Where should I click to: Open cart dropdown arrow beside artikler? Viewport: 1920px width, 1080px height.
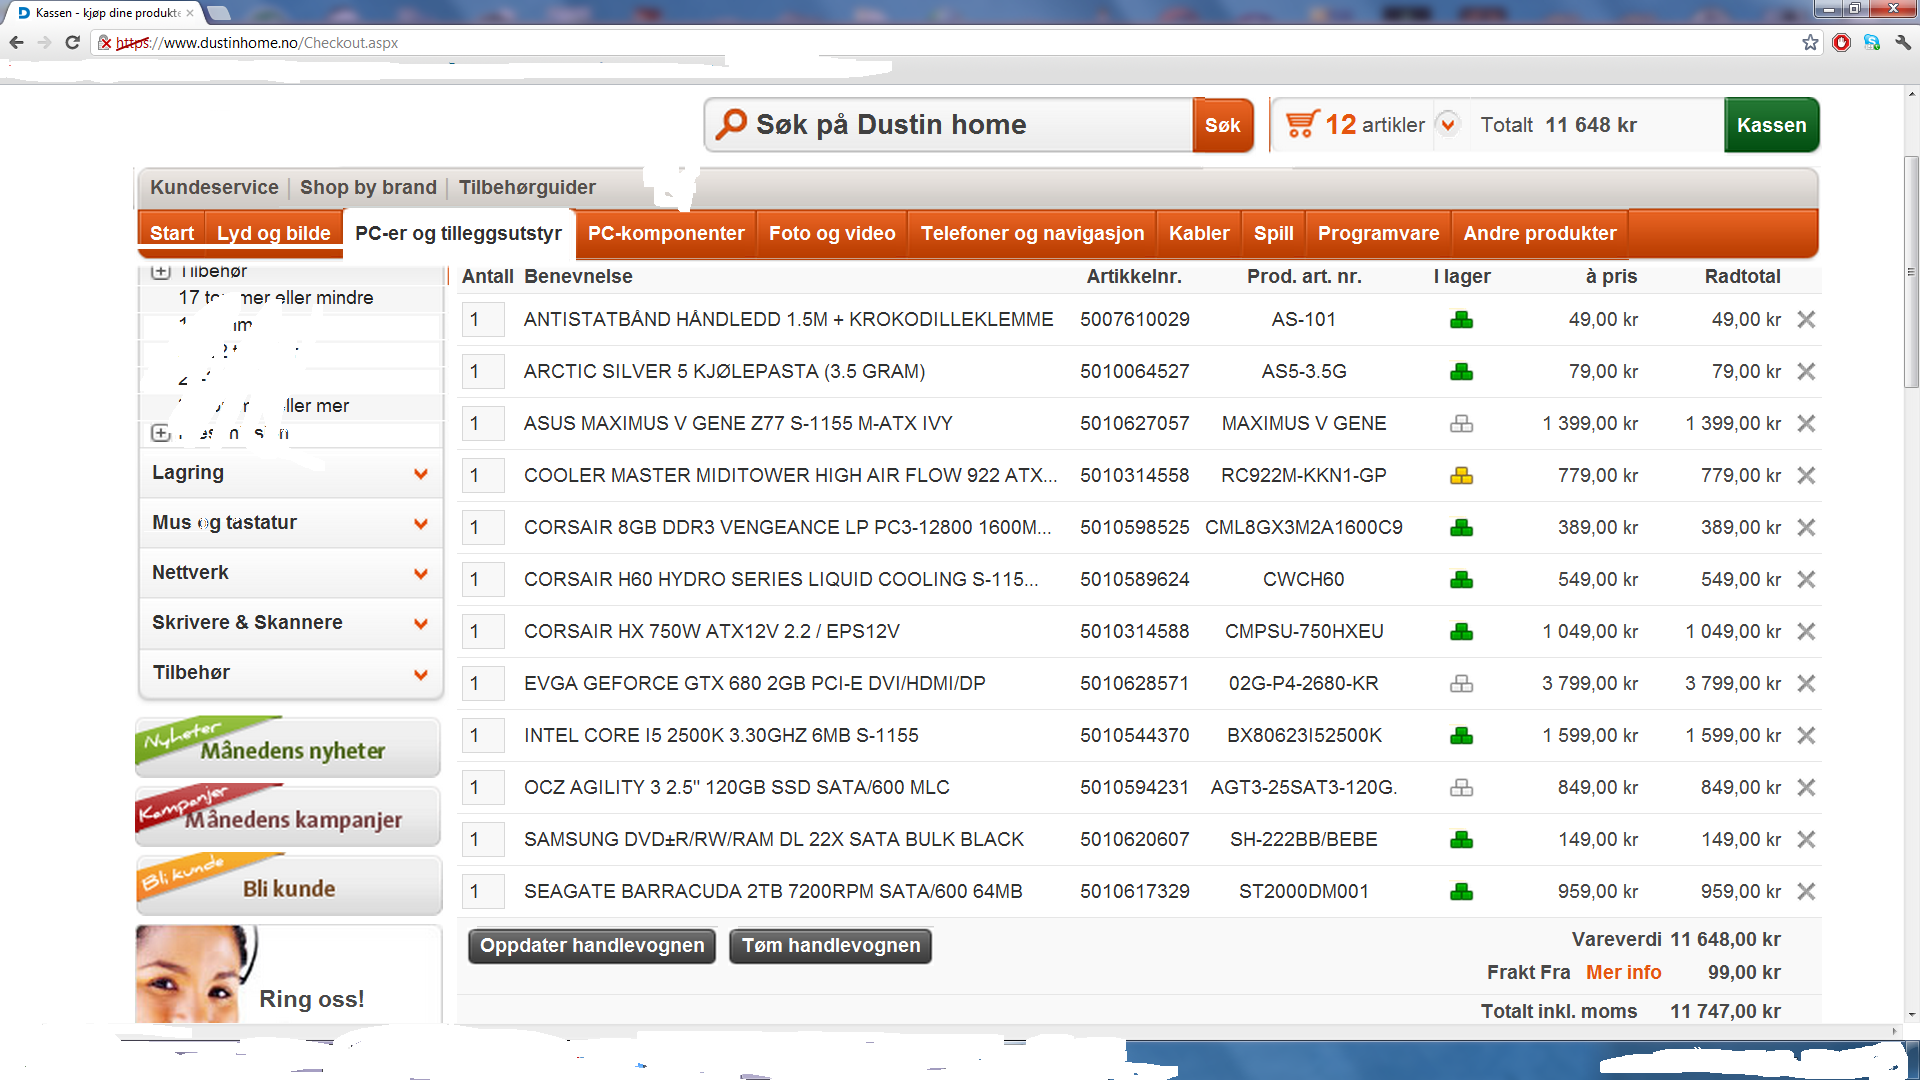(x=1447, y=125)
